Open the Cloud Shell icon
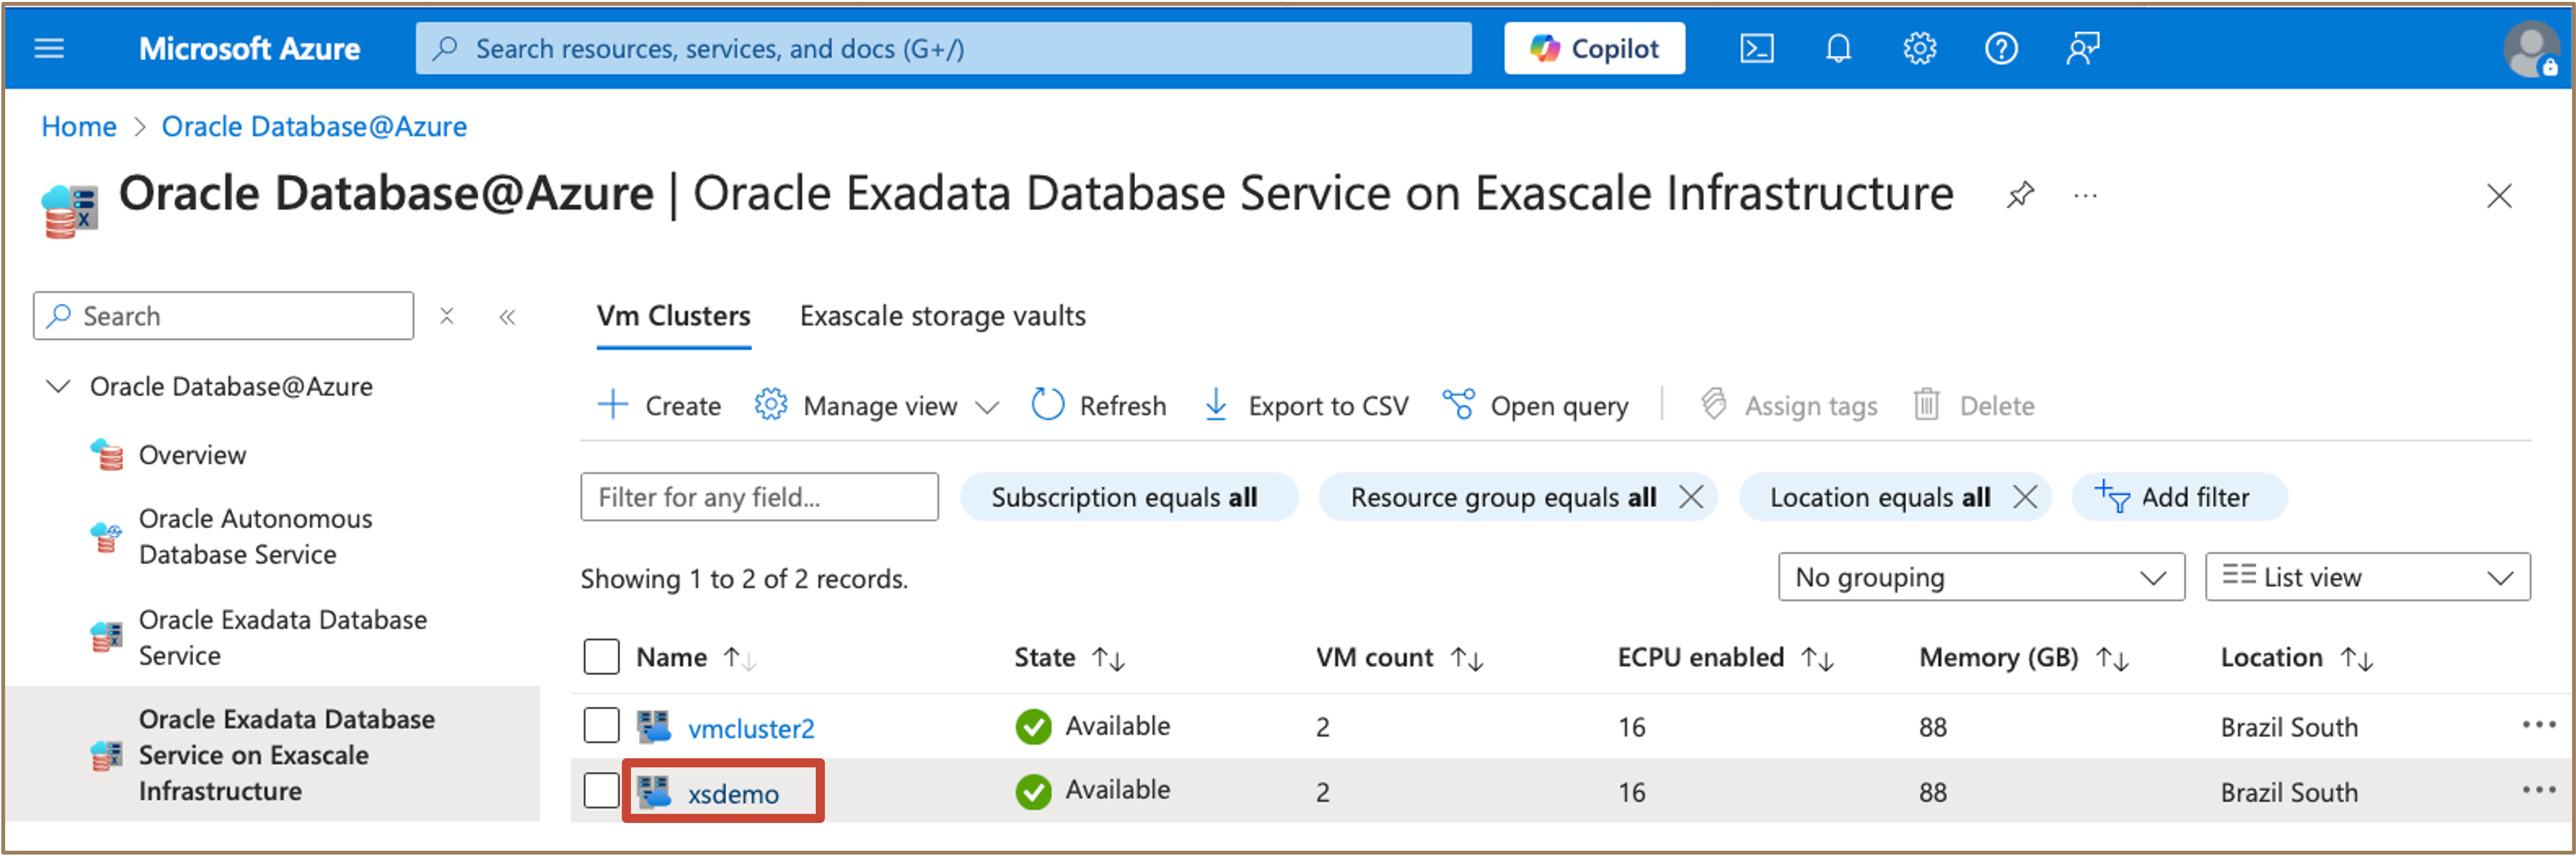2576x856 pixels. 1756,48
